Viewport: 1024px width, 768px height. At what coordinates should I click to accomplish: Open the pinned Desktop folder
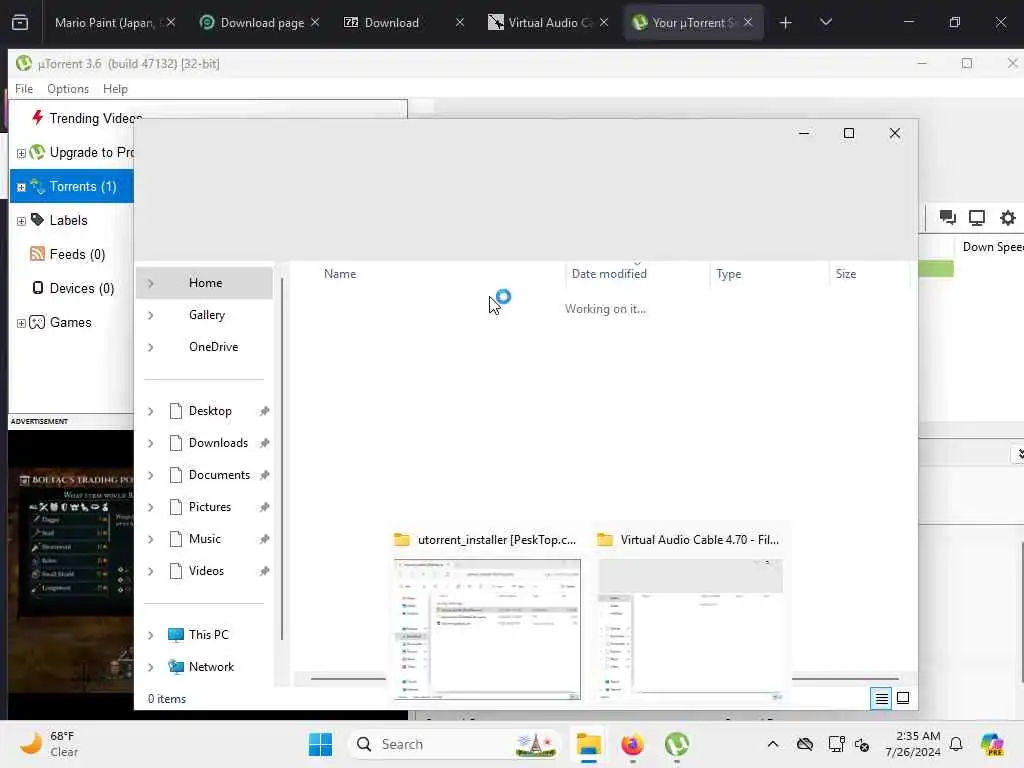[x=210, y=411]
